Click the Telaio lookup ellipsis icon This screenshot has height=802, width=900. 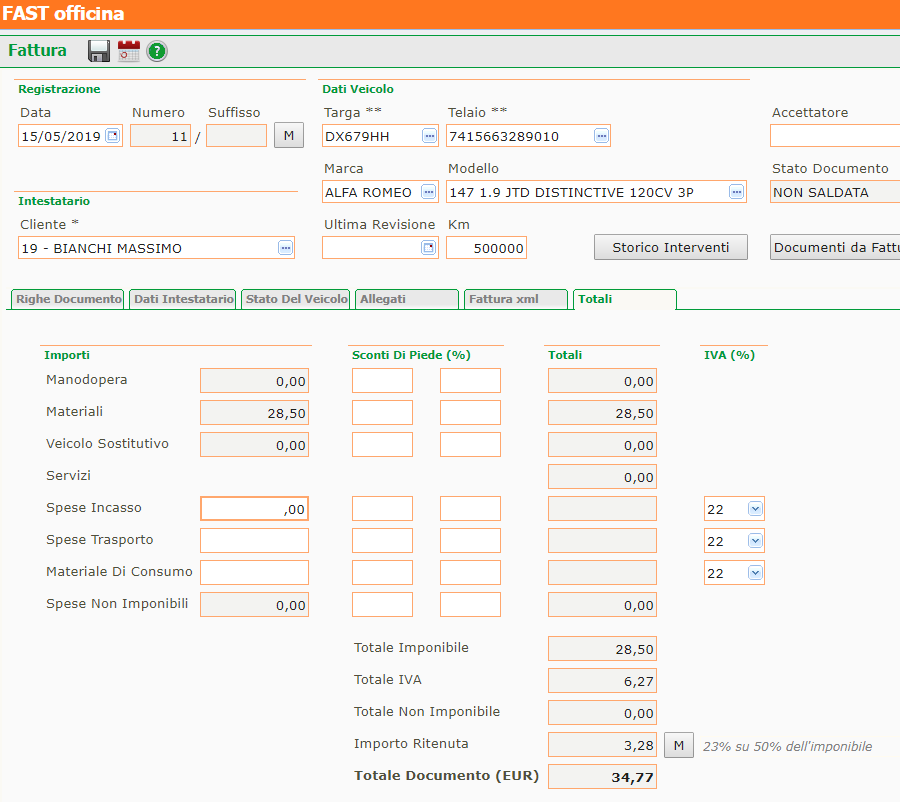click(x=601, y=136)
